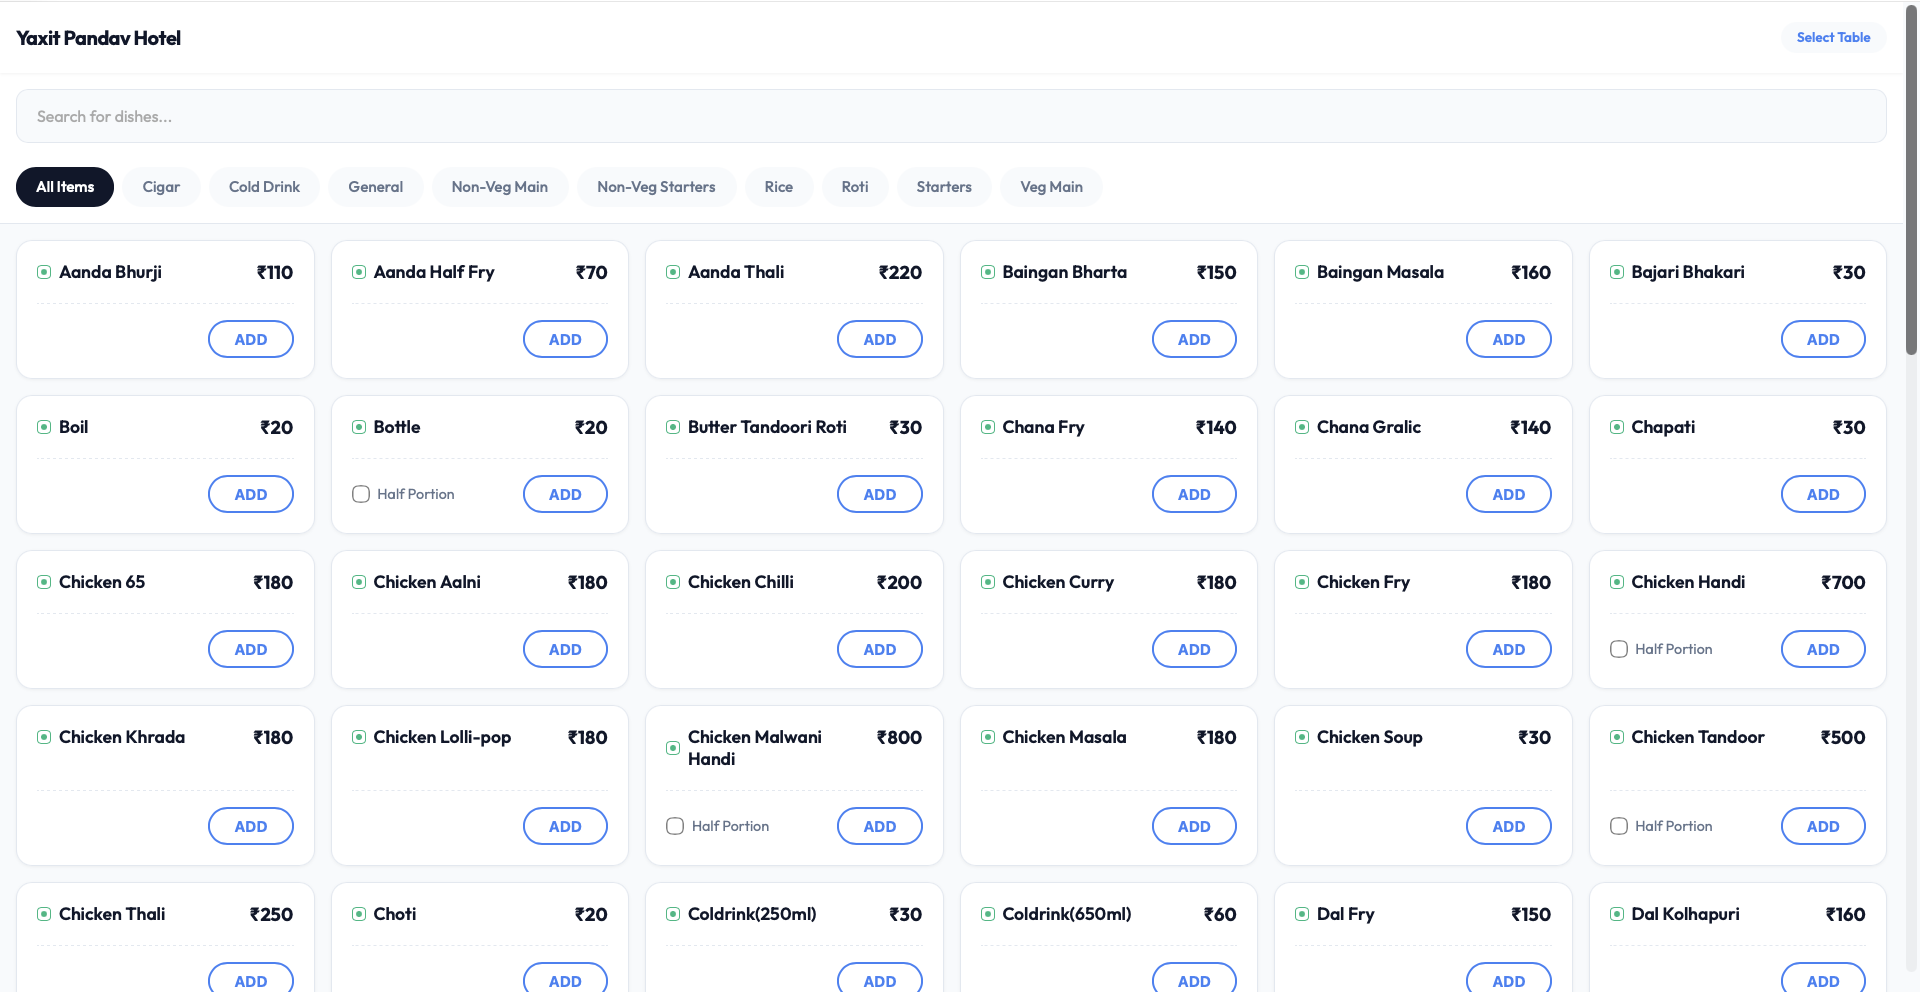Add Chicken Curry to the order

pyautogui.click(x=1194, y=649)
